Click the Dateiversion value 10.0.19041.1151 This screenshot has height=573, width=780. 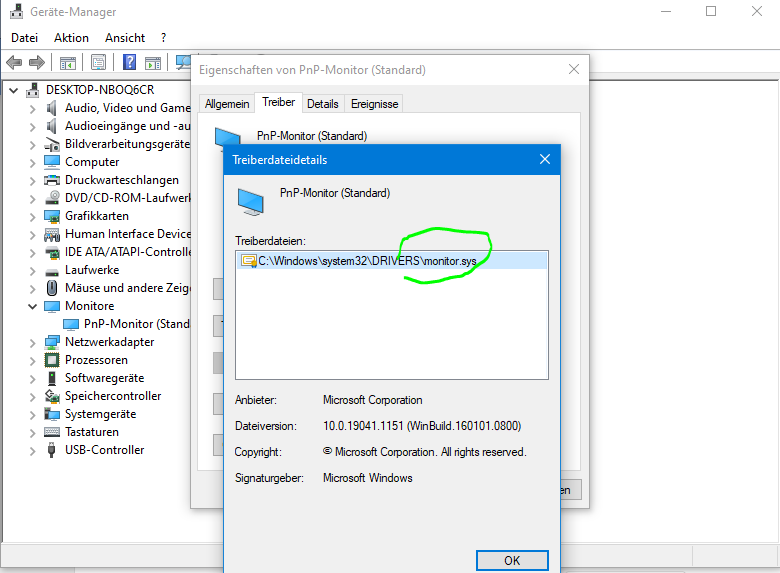tap(422, 426)
